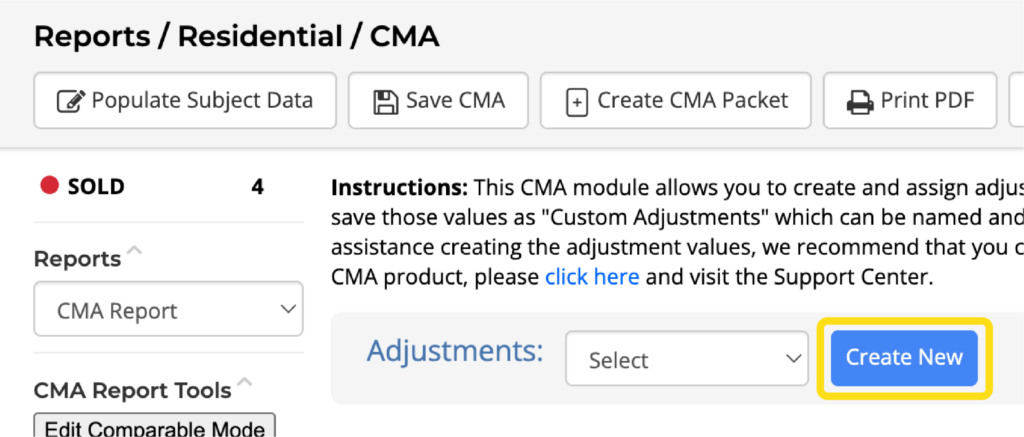Click the Save CMA floppy disk icon
Viewport: 1024px width, 437px height.
[385, 102]
